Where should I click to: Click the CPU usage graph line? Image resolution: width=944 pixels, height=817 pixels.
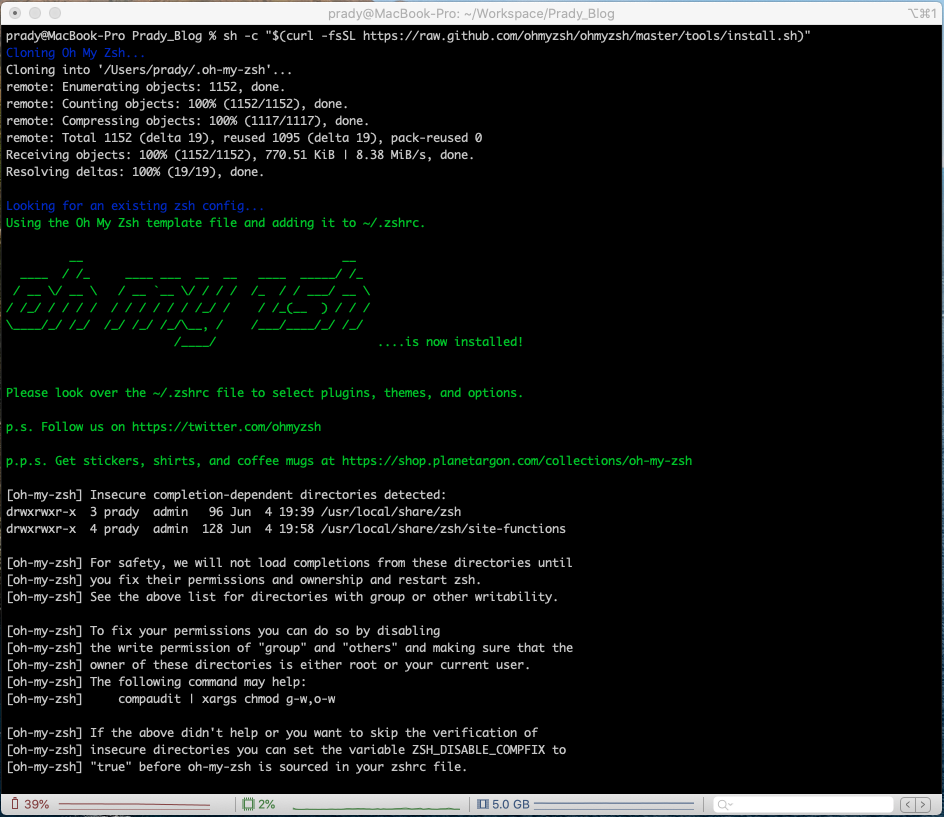(376, 807)
